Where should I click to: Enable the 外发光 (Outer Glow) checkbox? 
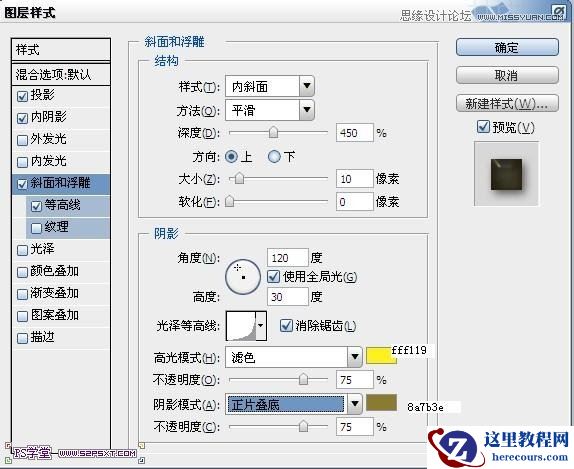[x=22, y=140]
